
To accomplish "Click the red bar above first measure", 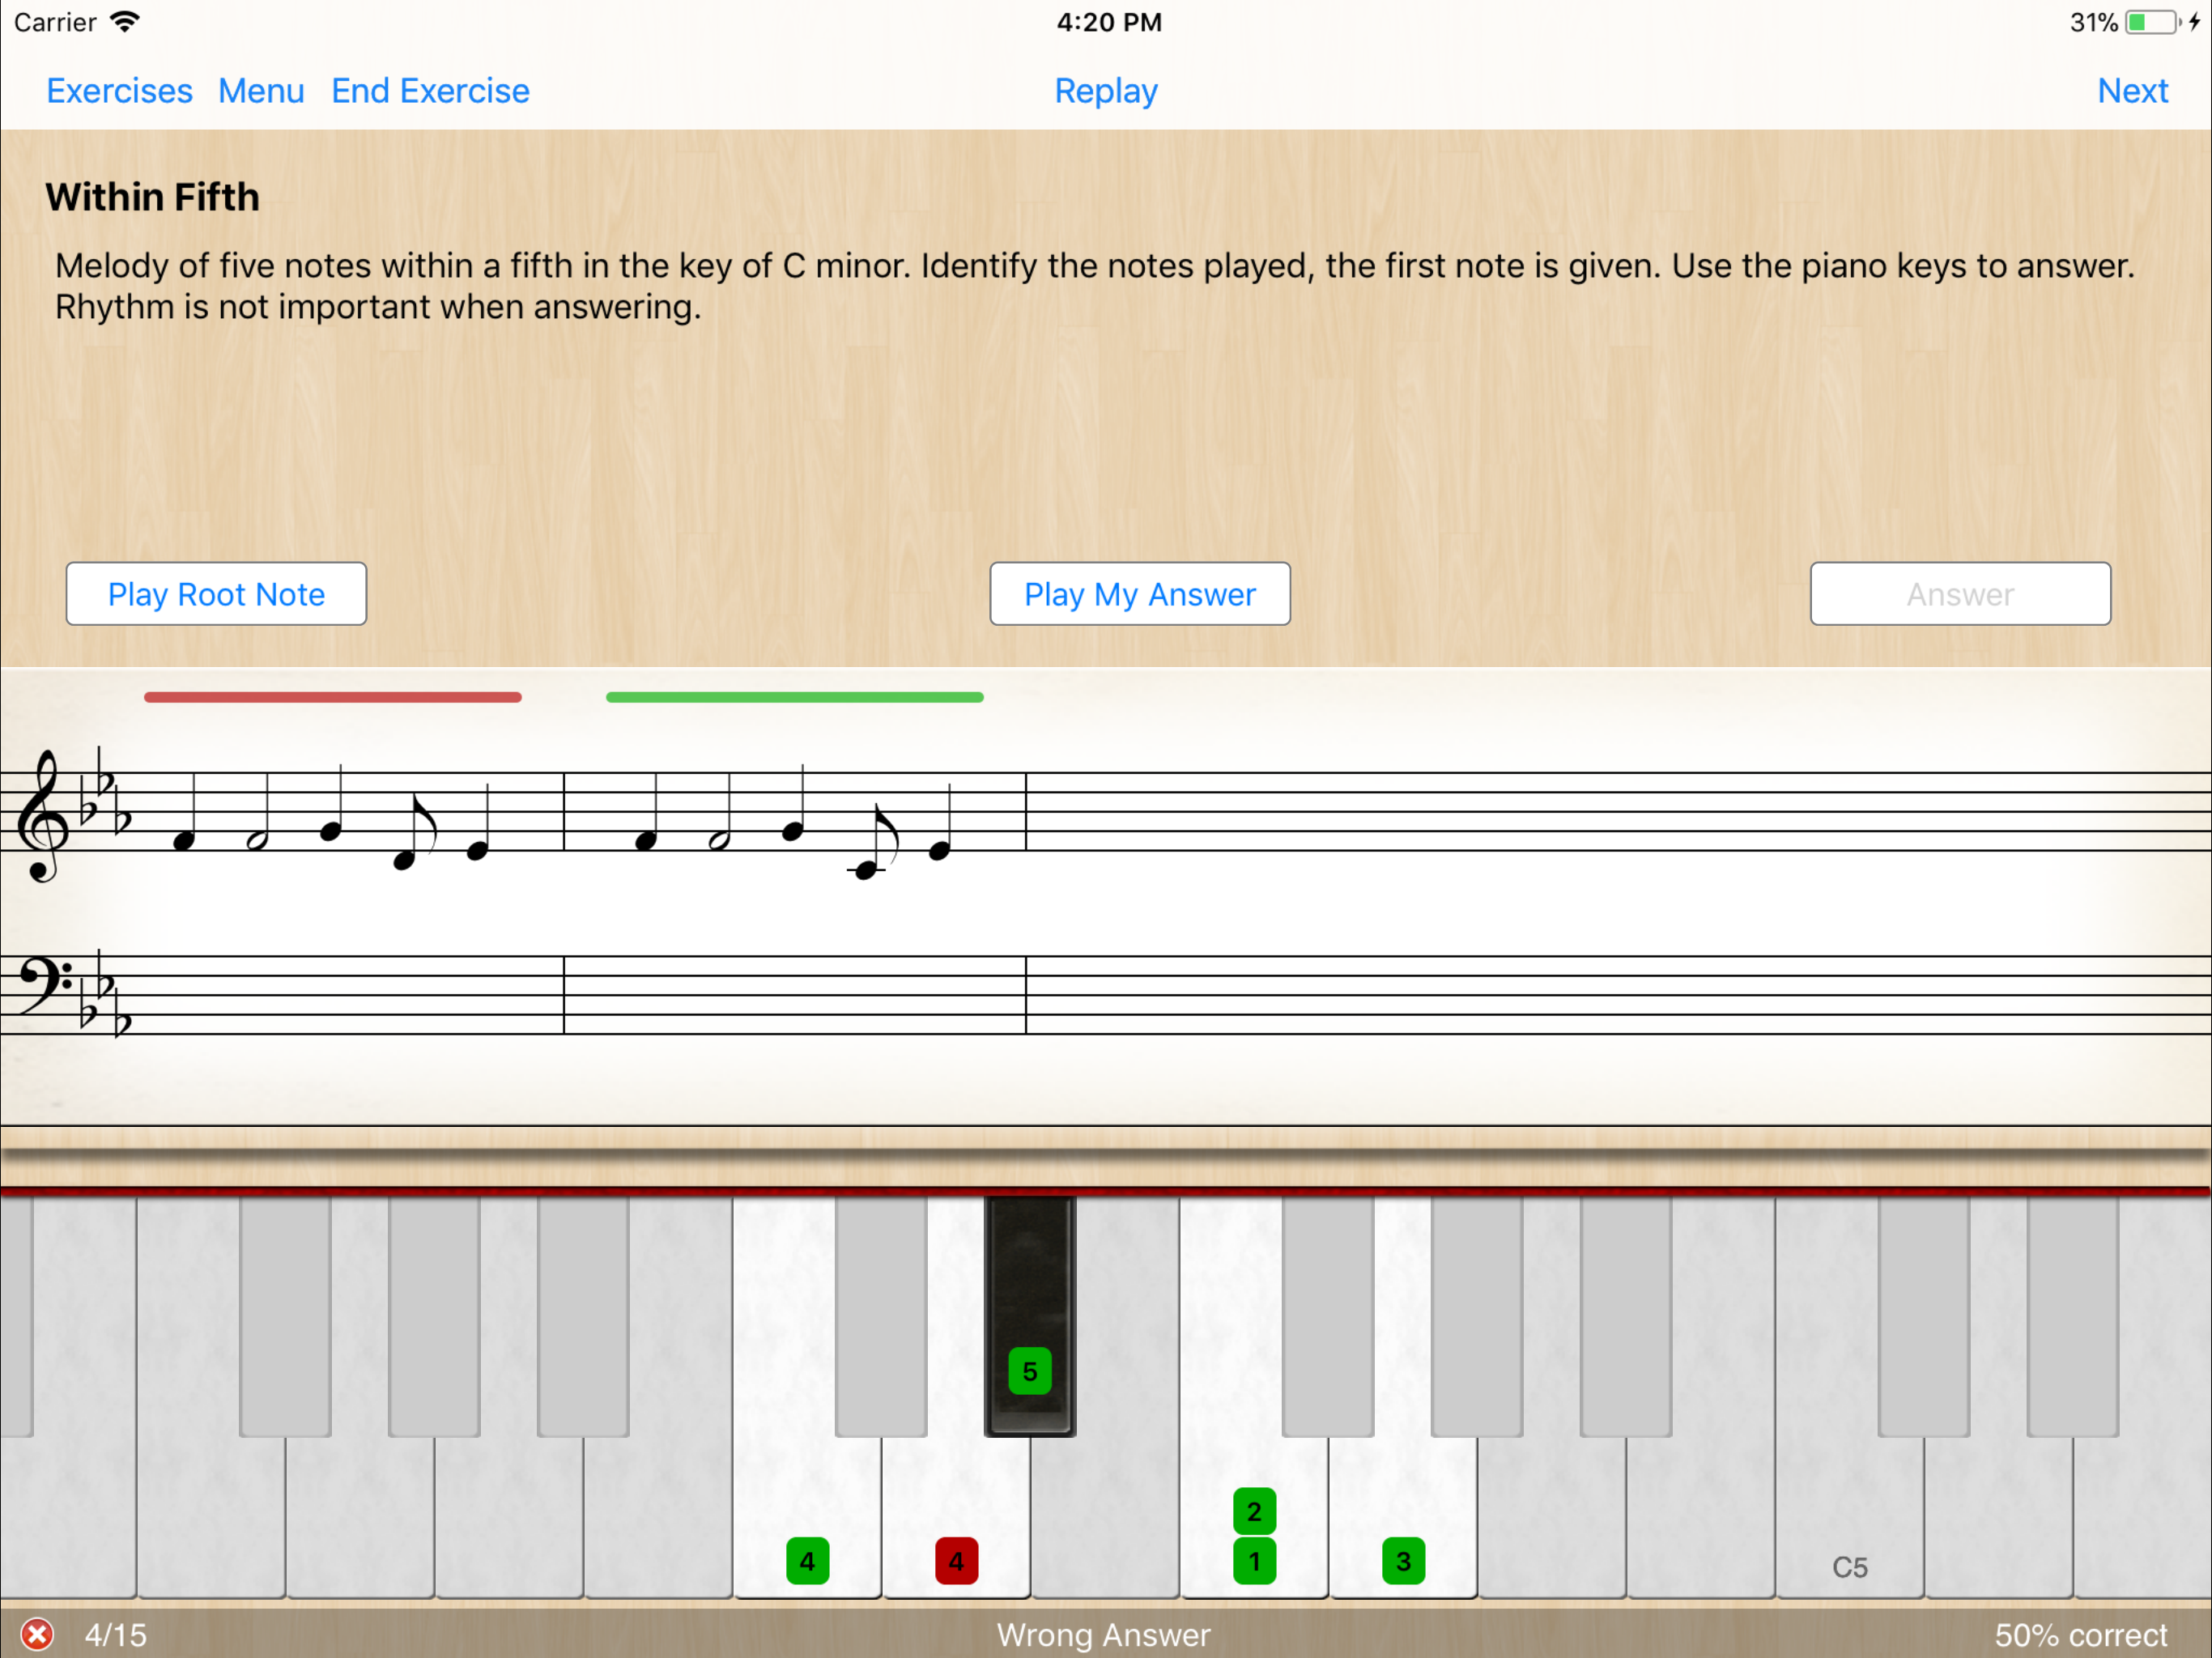I will click(332, 697).
